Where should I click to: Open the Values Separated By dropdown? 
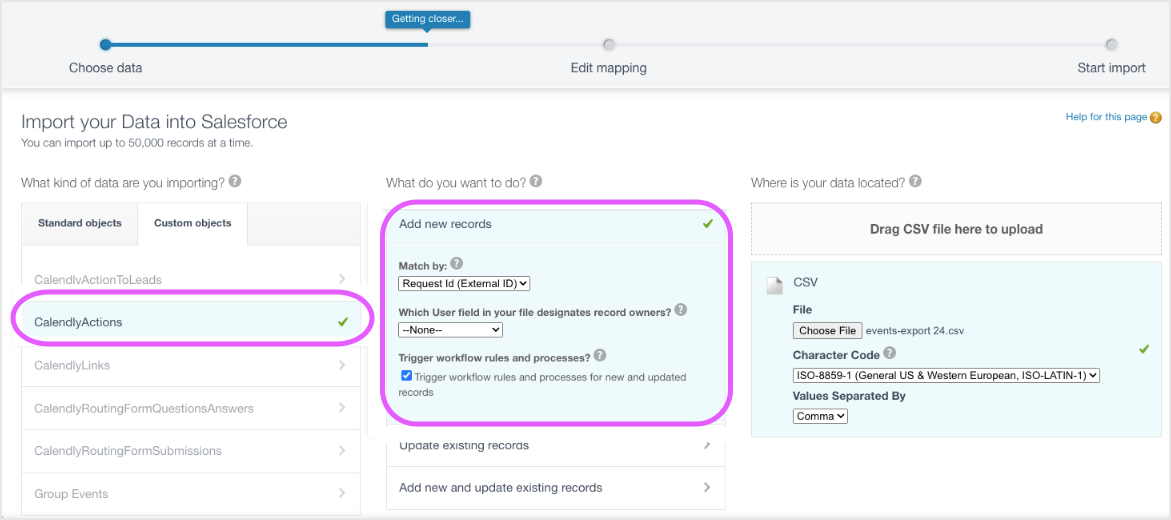point(820,416)
